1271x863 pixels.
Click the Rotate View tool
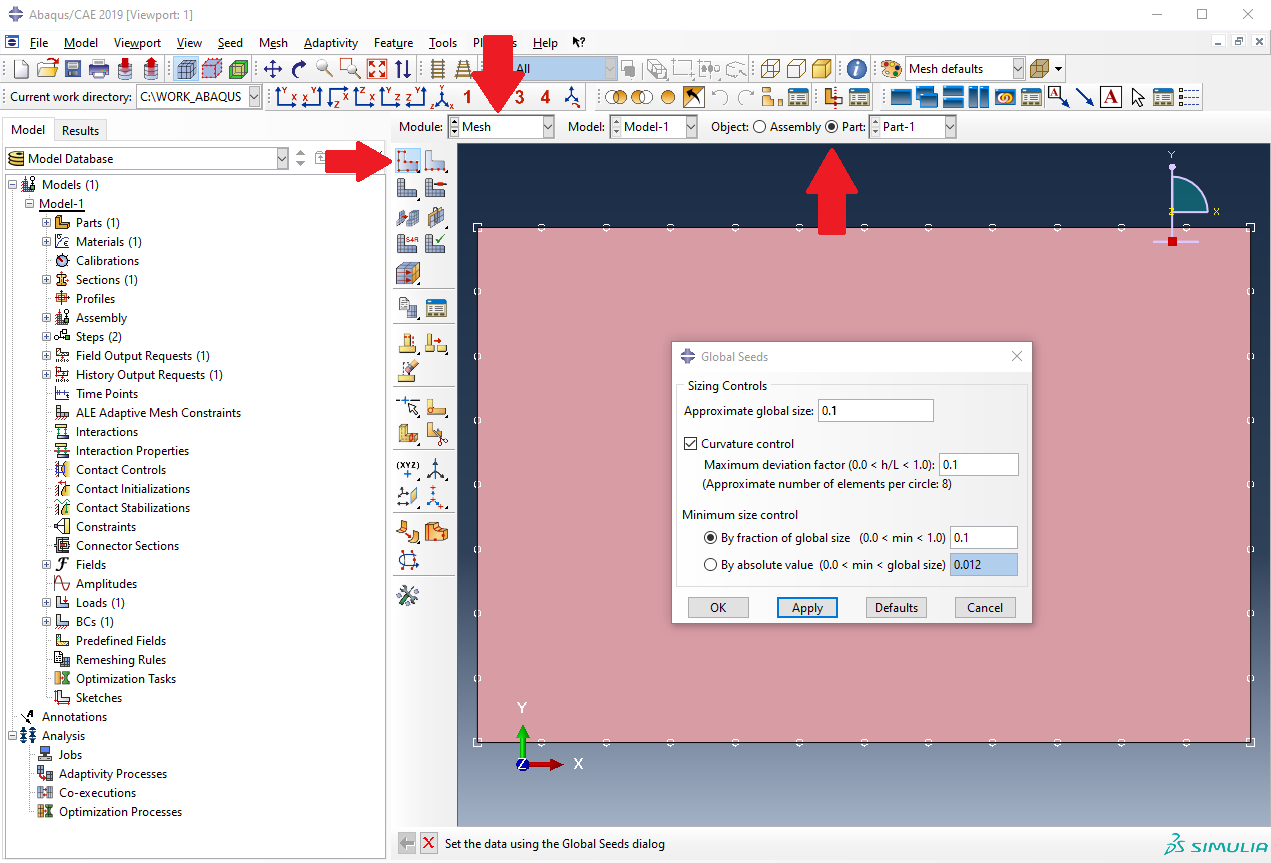coord(298,69)
